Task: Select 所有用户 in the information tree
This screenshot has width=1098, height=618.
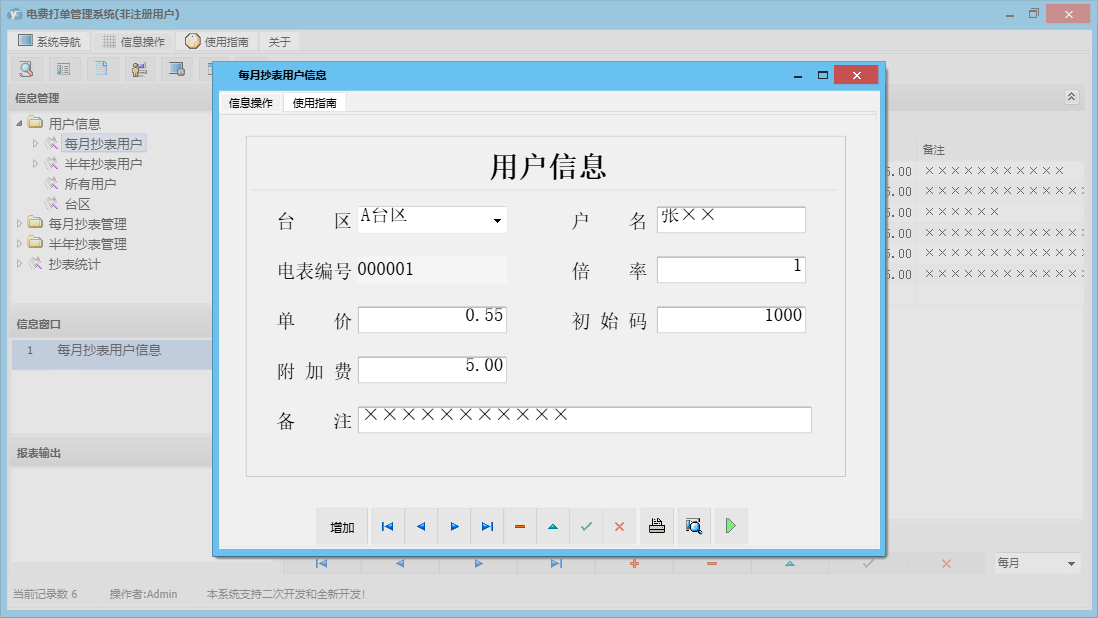Action: coord(92,183)
